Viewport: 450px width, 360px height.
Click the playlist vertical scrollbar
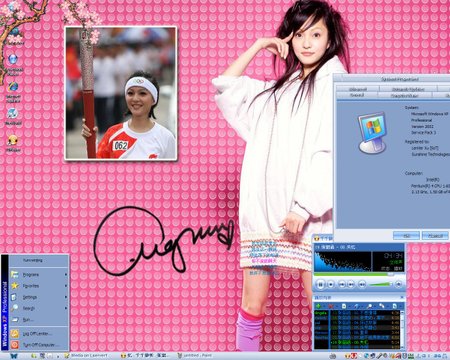tap(402, 330)
